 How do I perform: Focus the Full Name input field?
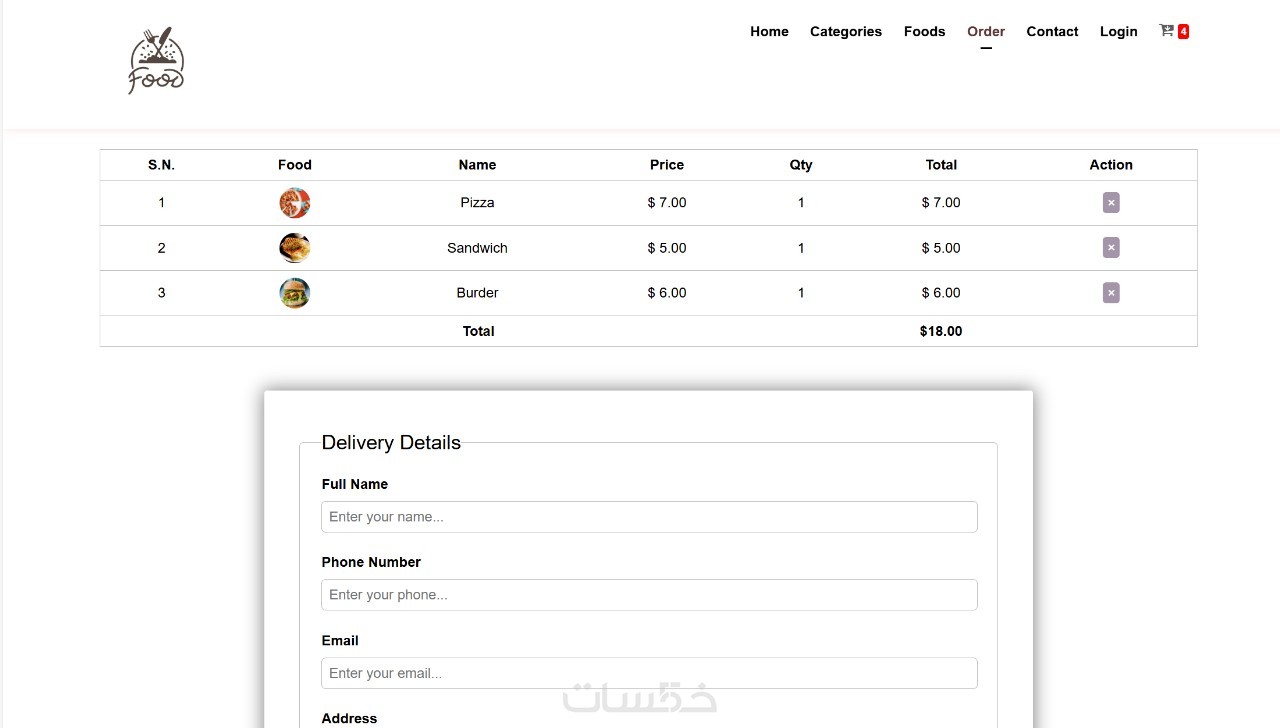(649, 517)
